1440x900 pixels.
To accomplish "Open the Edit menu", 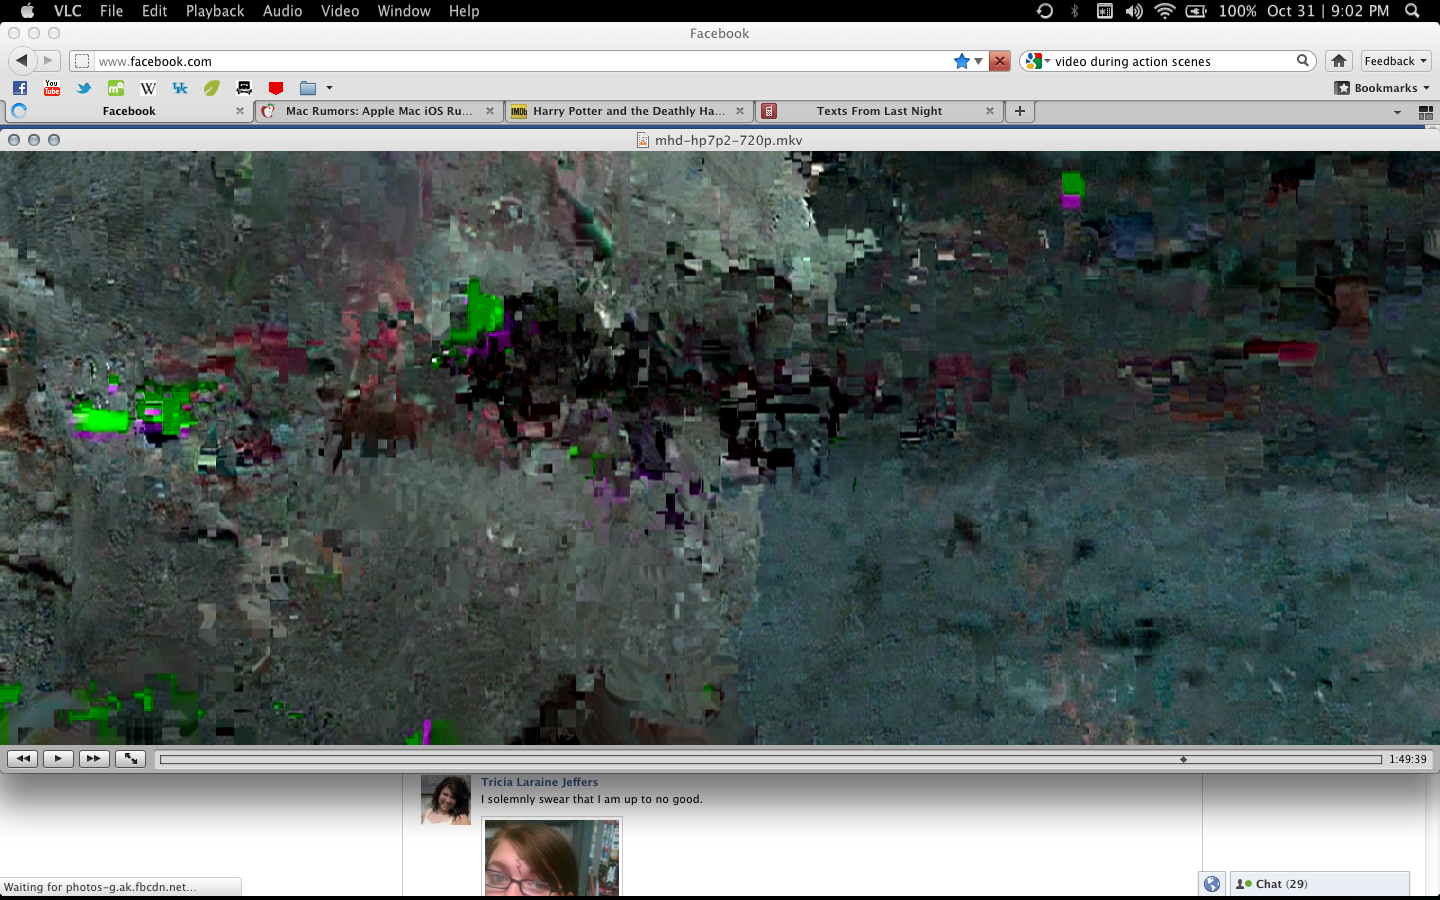I will [154, 11].
